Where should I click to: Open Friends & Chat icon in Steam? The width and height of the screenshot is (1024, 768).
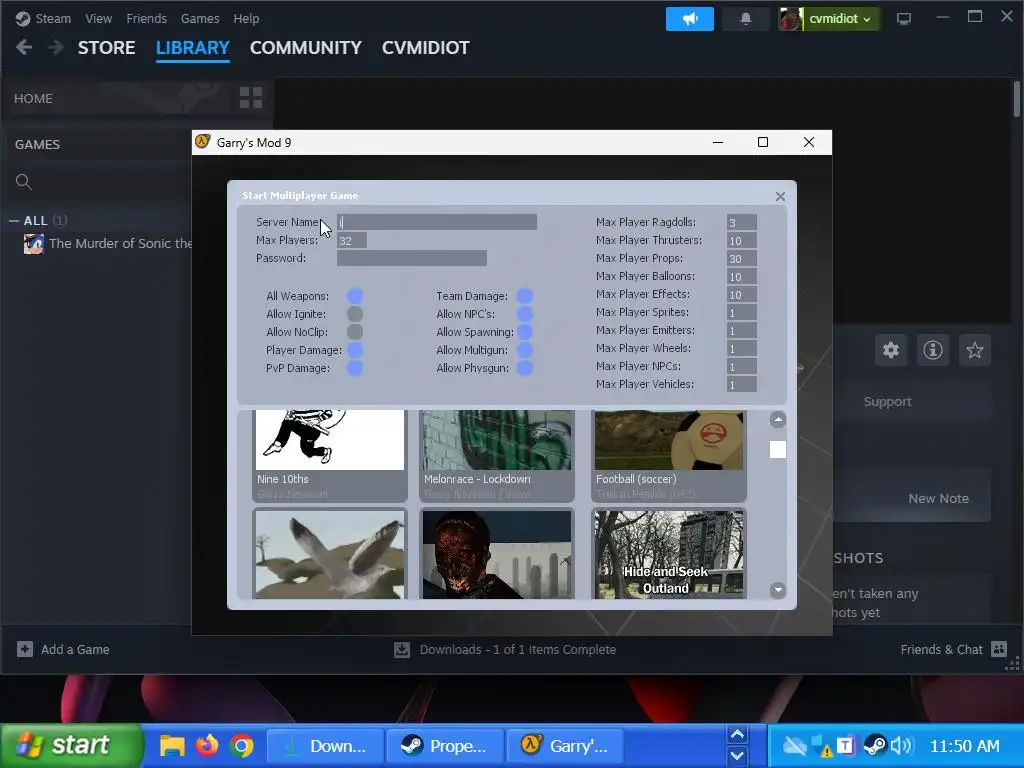pyautogui.click(x=999, y=649)
